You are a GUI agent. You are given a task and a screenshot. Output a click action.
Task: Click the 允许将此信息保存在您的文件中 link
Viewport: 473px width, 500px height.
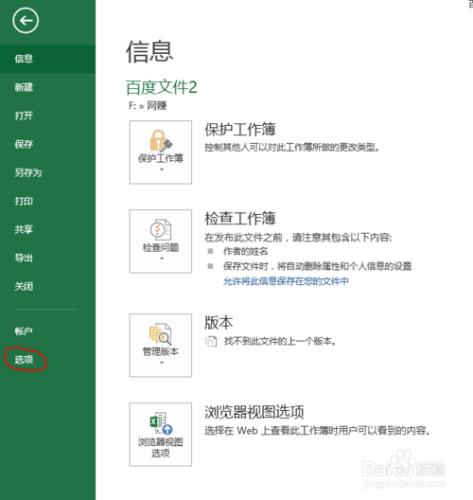[x=286, y=281]
